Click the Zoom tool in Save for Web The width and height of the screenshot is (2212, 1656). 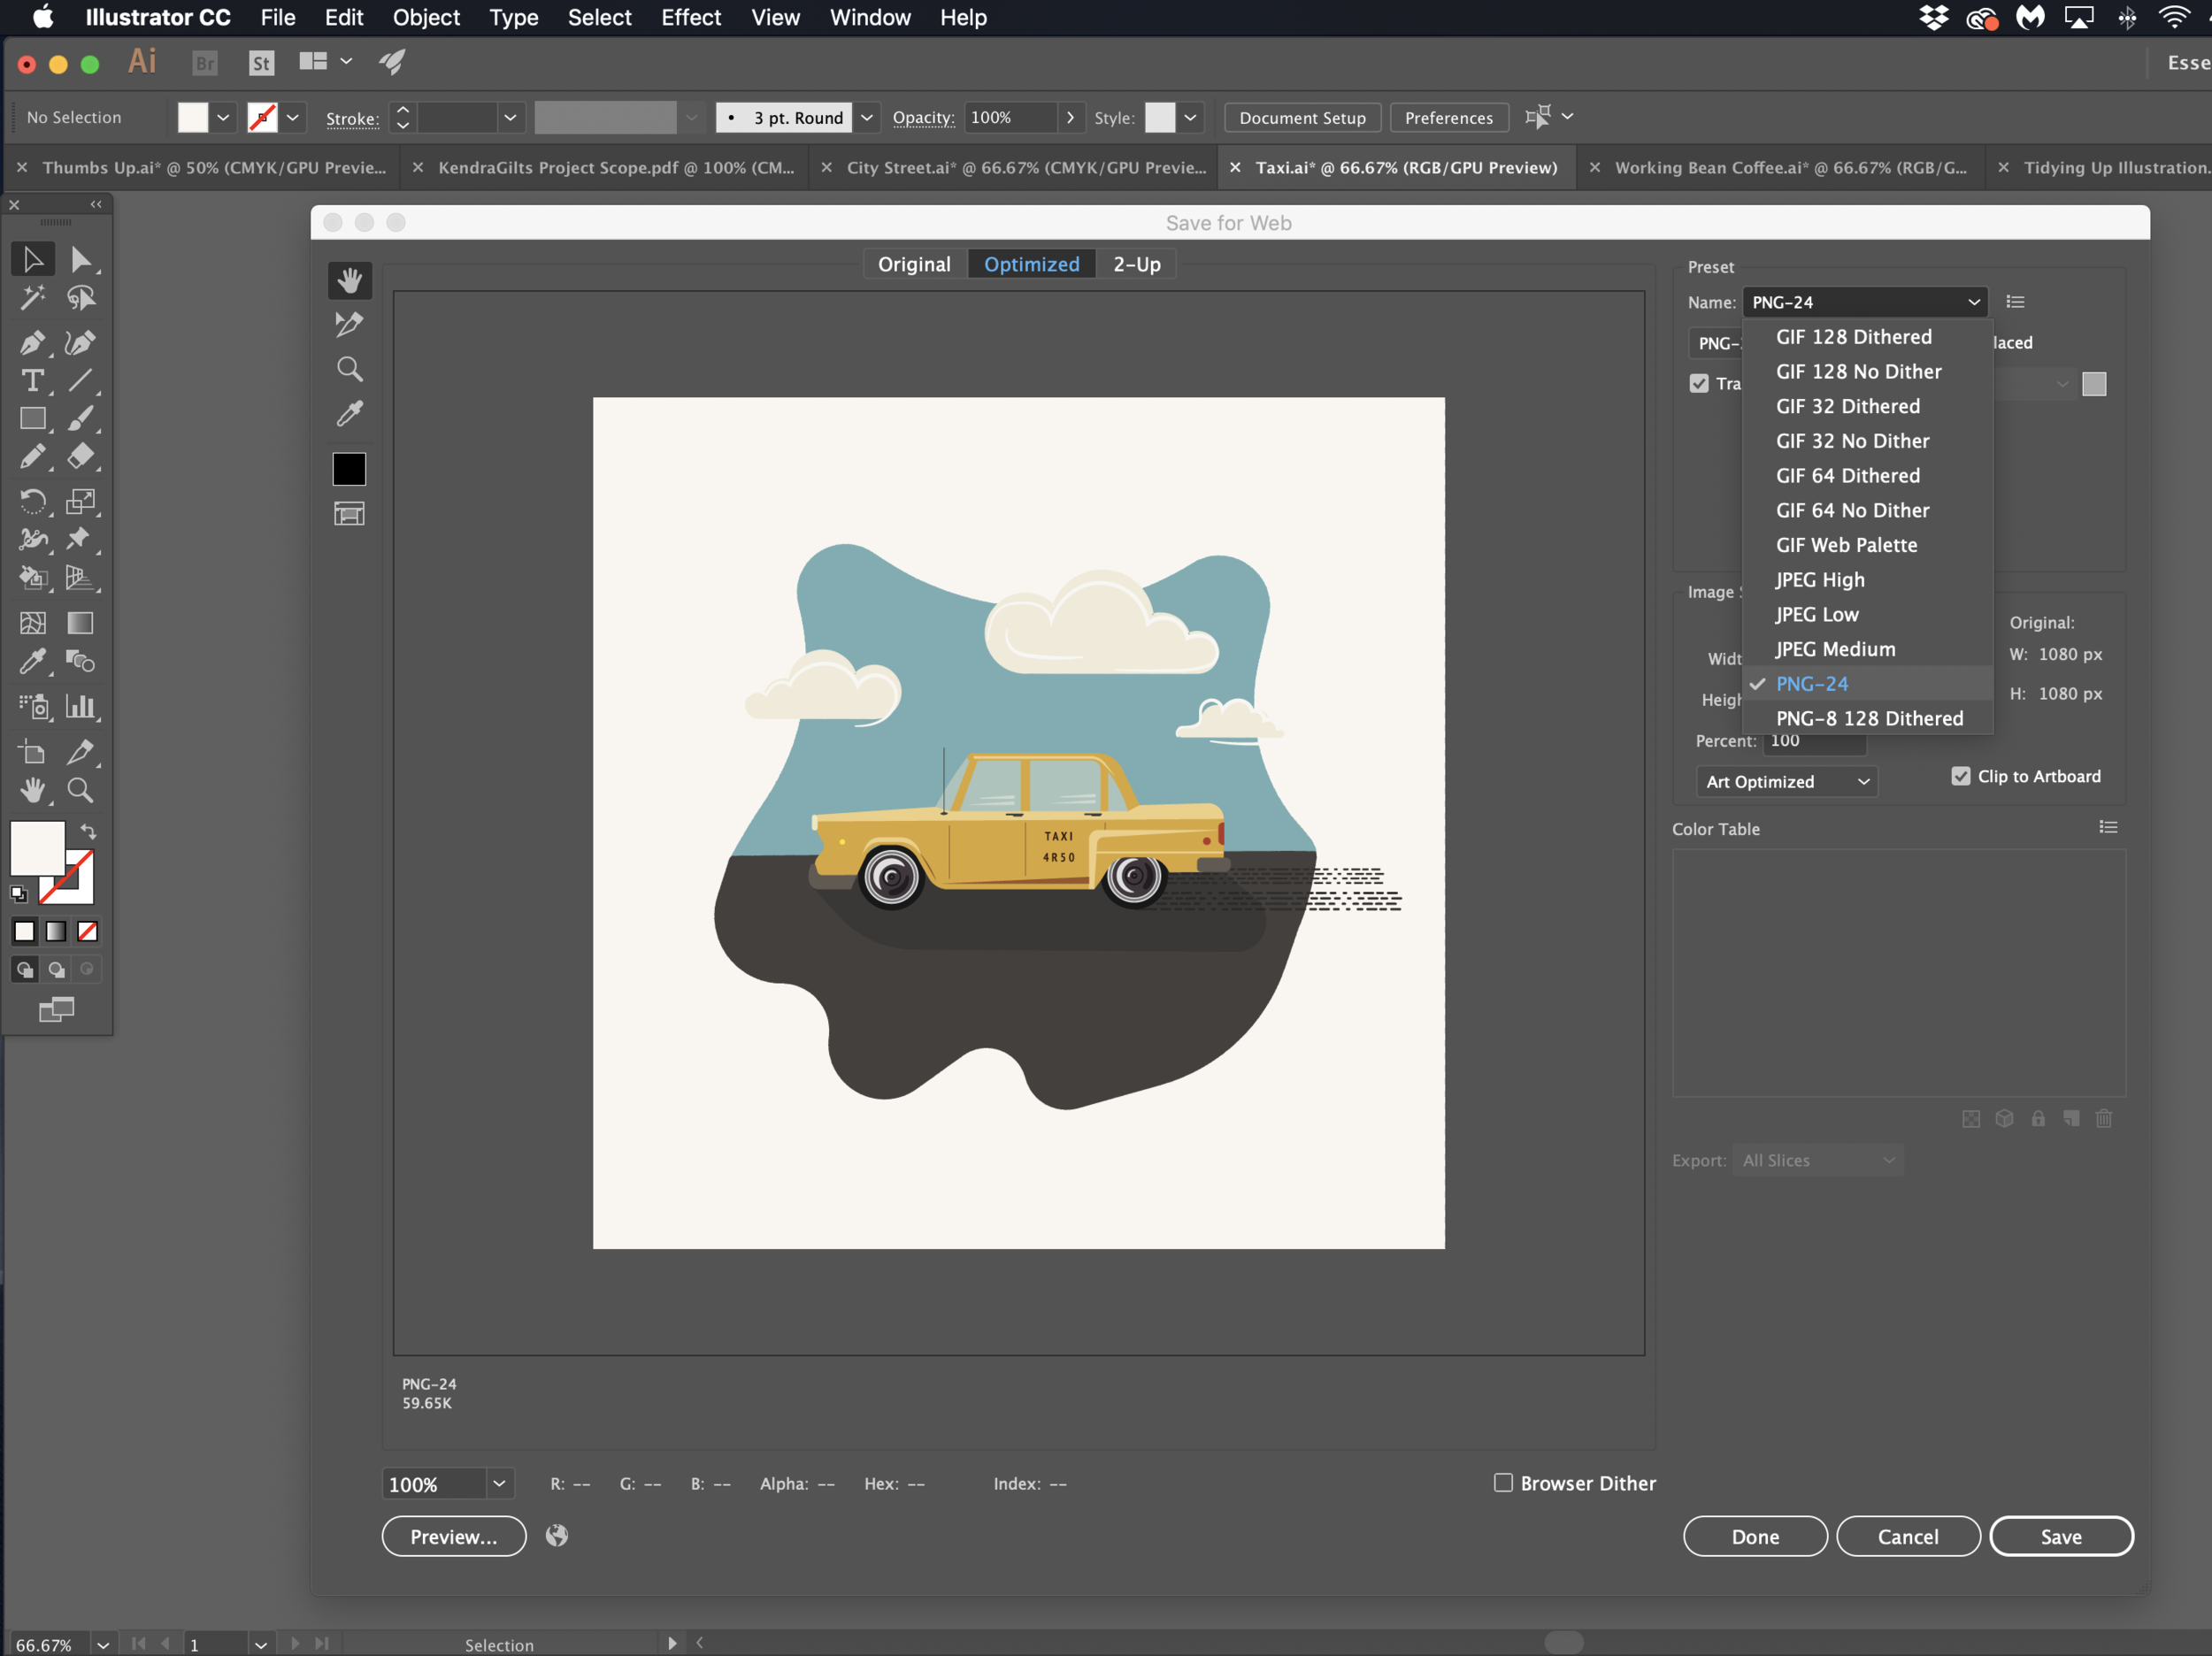[x=349, y=369]
